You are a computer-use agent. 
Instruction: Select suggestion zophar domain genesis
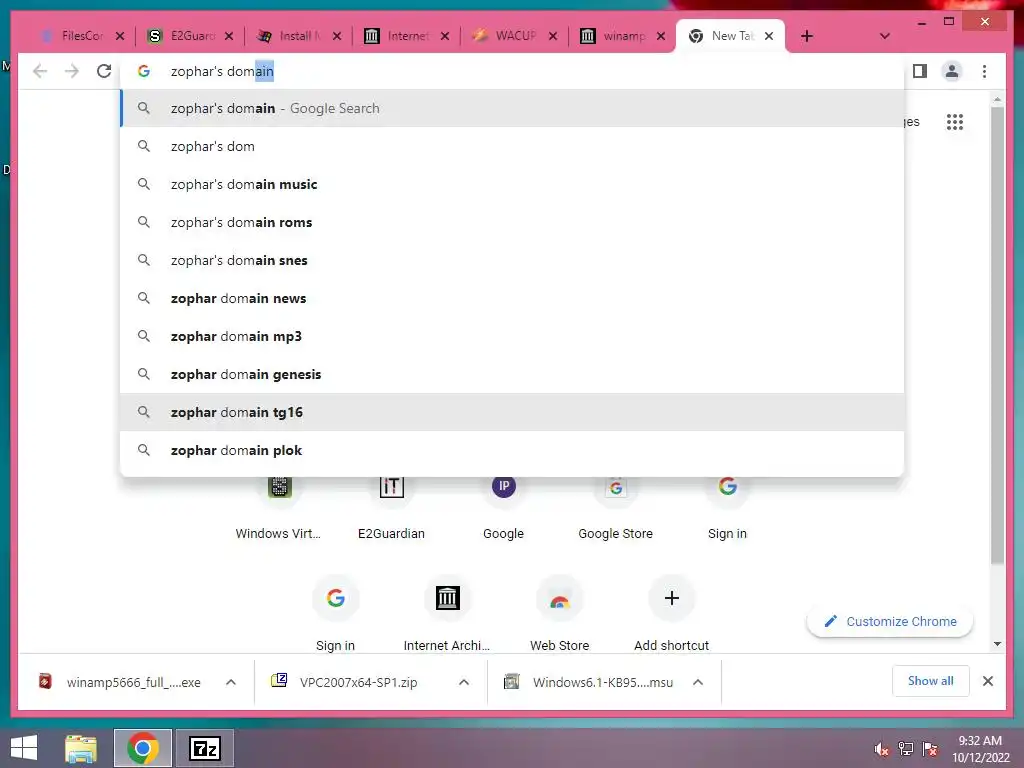pos(513,374)
